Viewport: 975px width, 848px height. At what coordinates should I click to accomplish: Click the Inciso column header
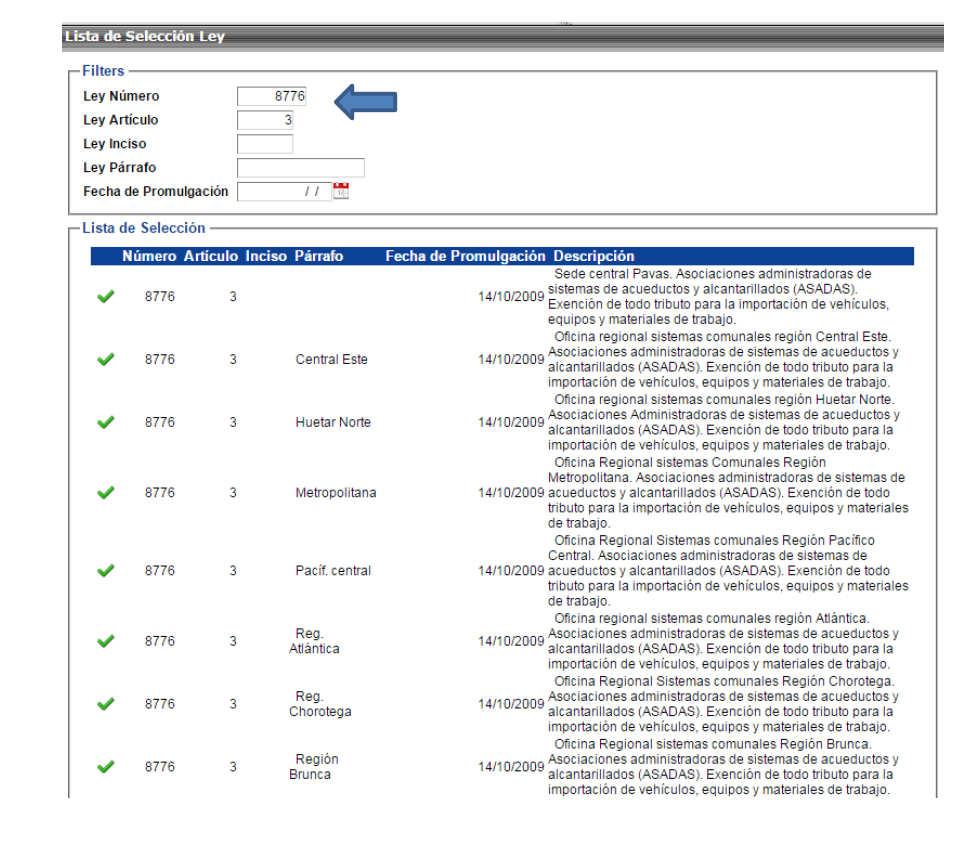coord(265,256)
